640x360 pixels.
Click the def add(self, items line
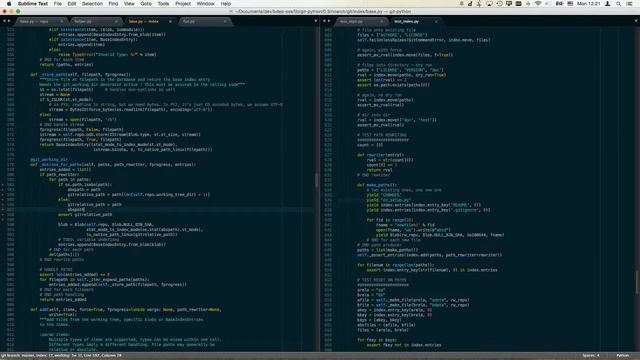[x=126, y=309]
